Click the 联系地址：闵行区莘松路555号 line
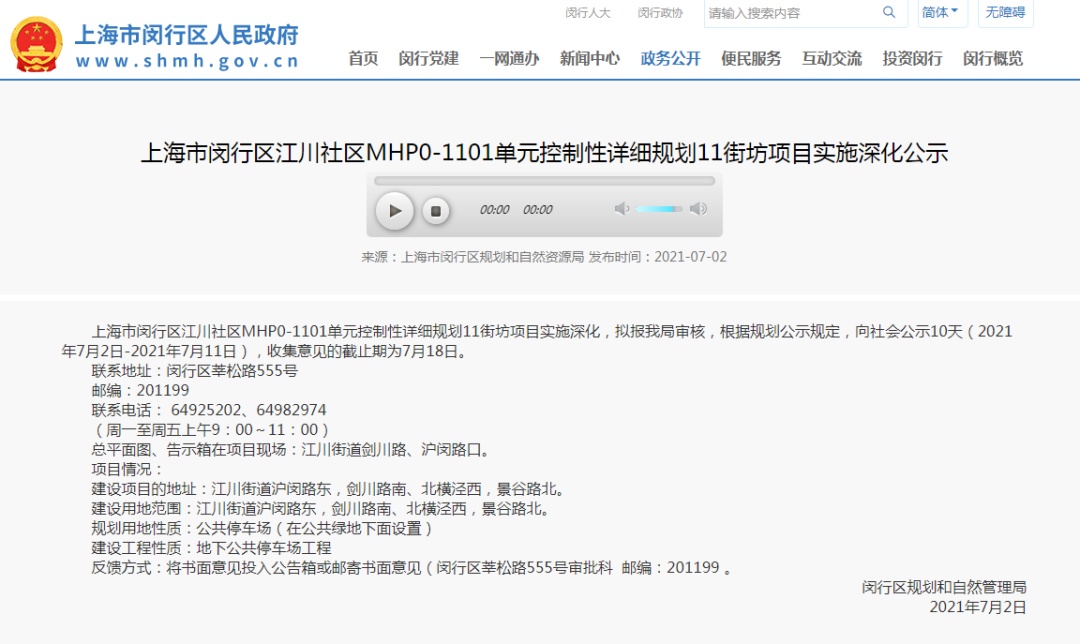The width and height of the screenshot is (1080, 644). [194, 371]
